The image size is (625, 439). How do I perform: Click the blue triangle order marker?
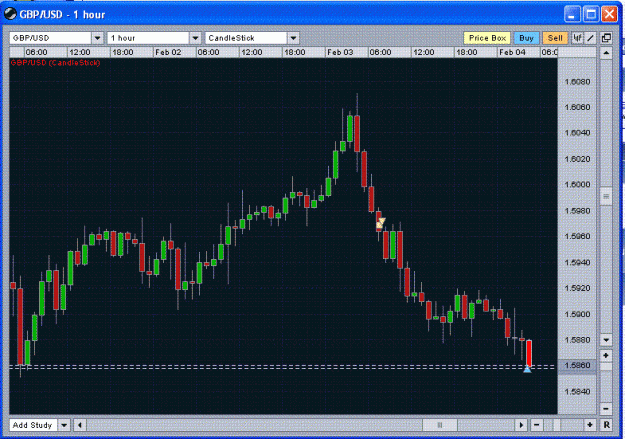point(527,369)
